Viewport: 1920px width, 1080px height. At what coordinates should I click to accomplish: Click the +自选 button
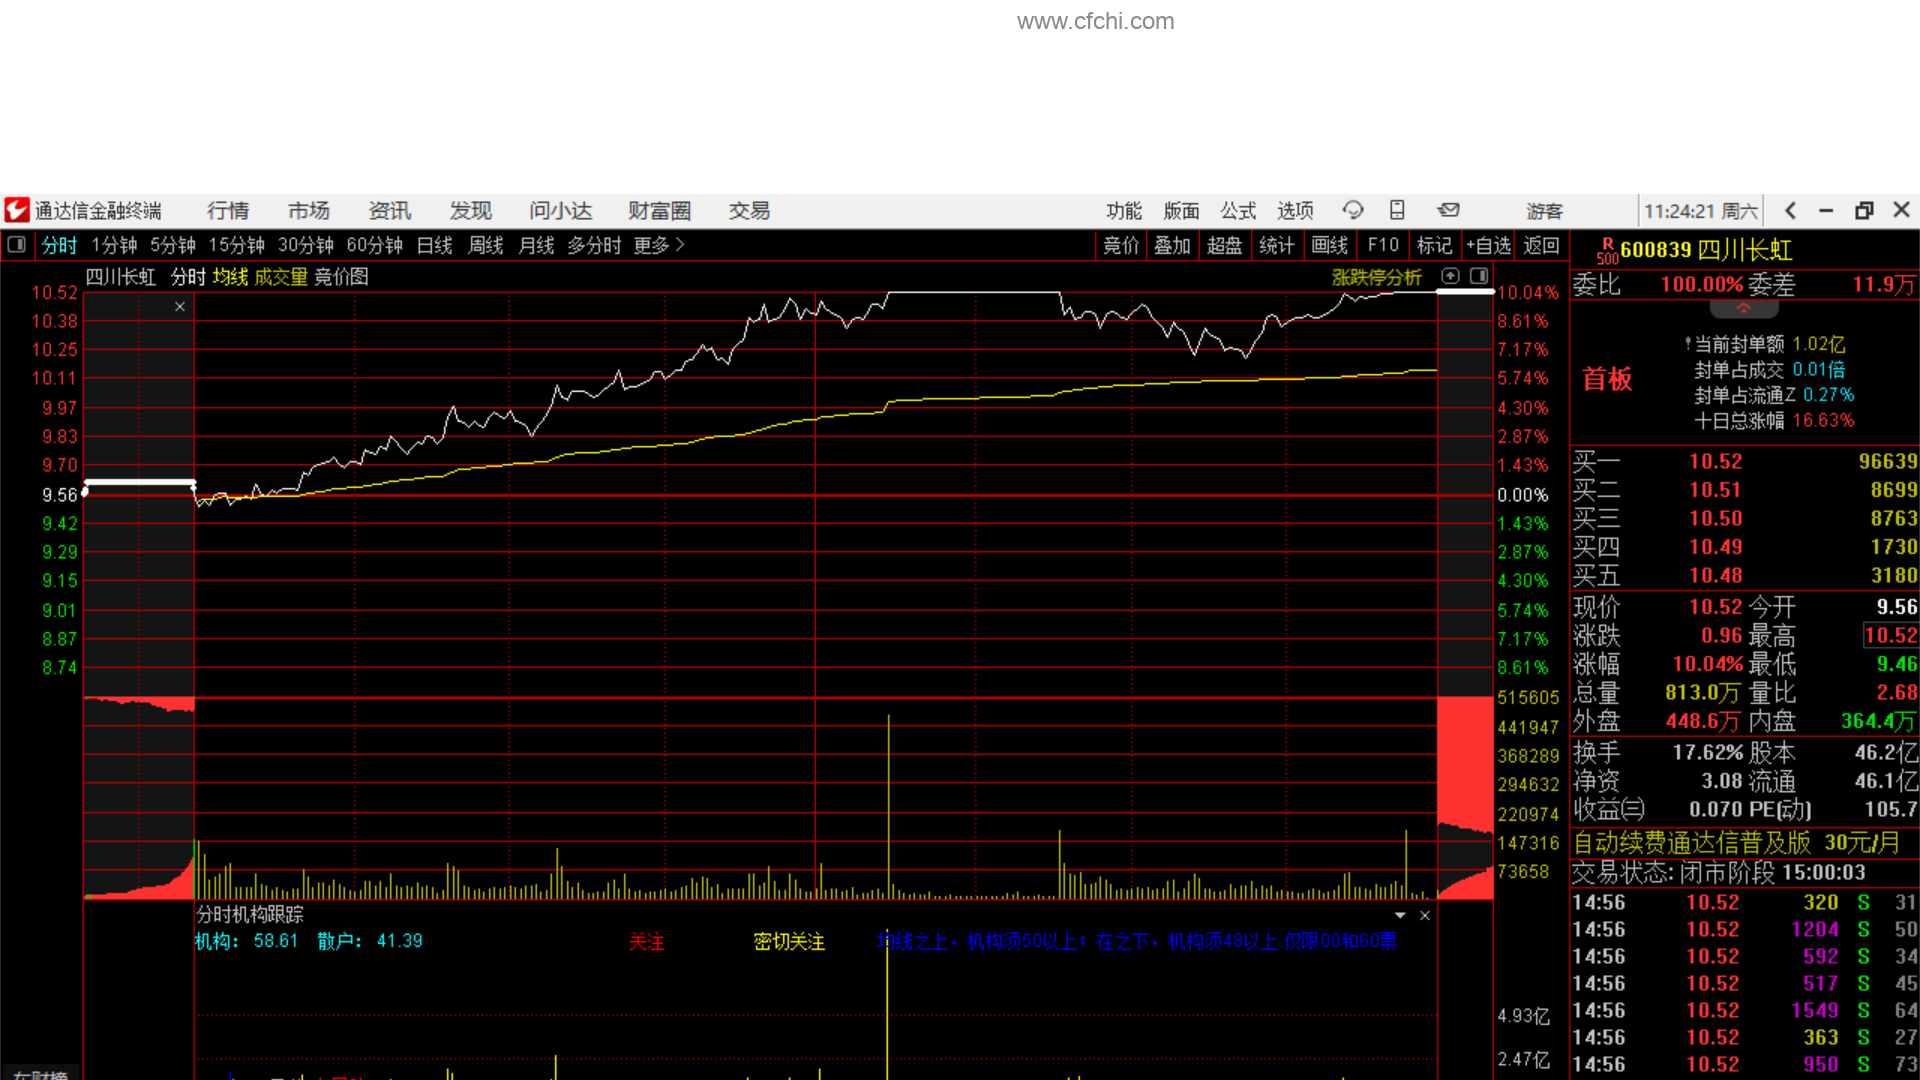[x=1488, y=245]
